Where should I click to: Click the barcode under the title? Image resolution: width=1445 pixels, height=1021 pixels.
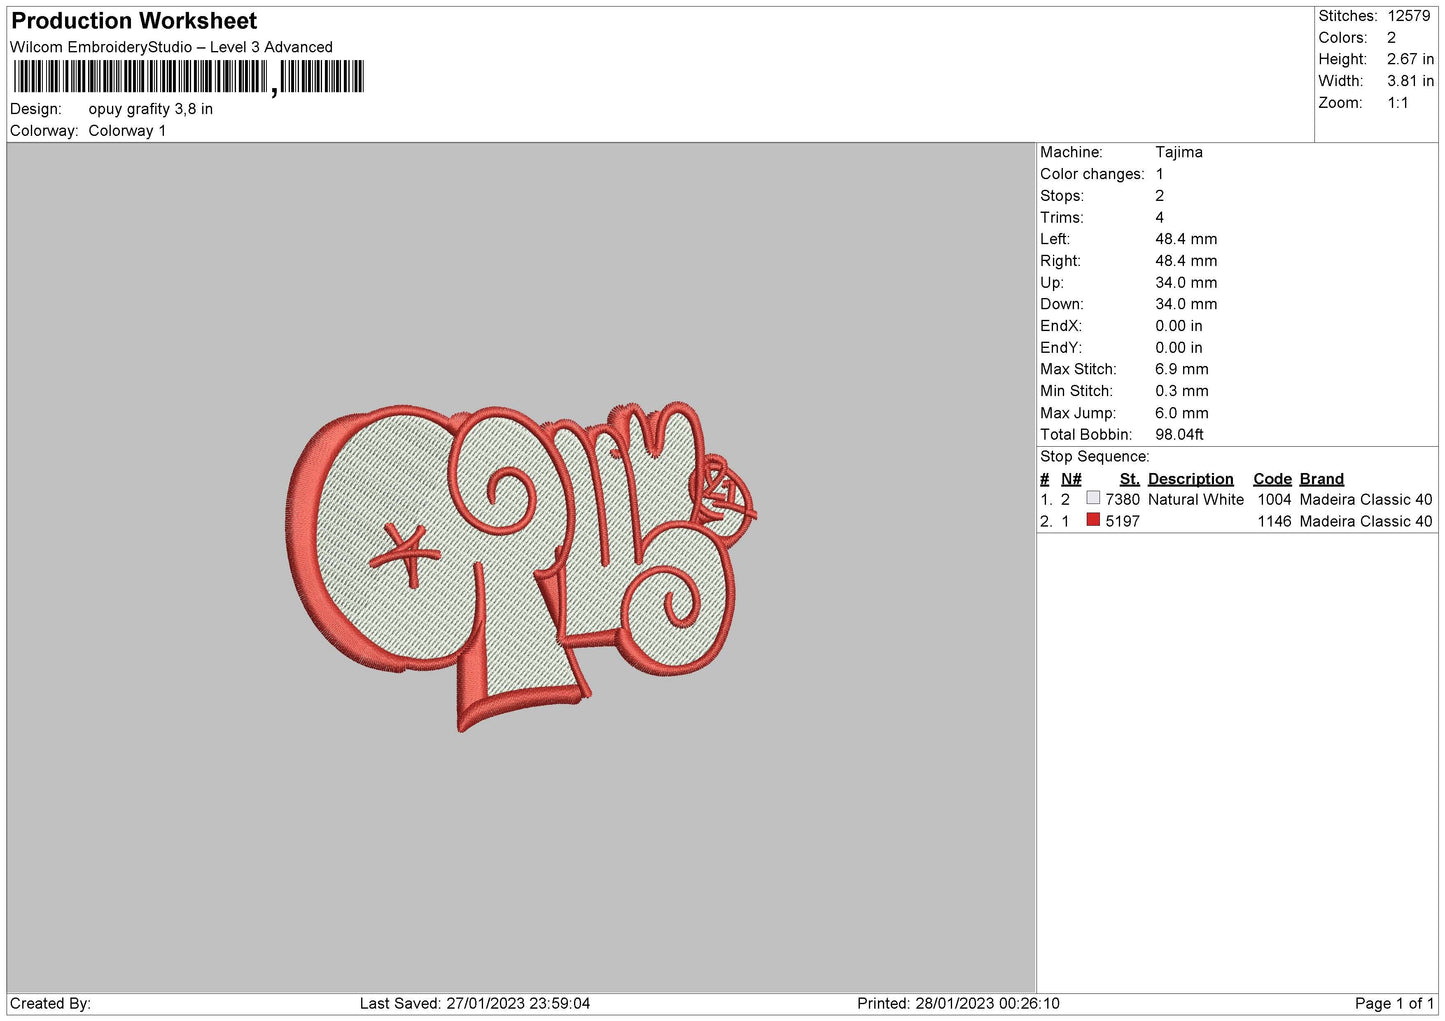point(188,77)
